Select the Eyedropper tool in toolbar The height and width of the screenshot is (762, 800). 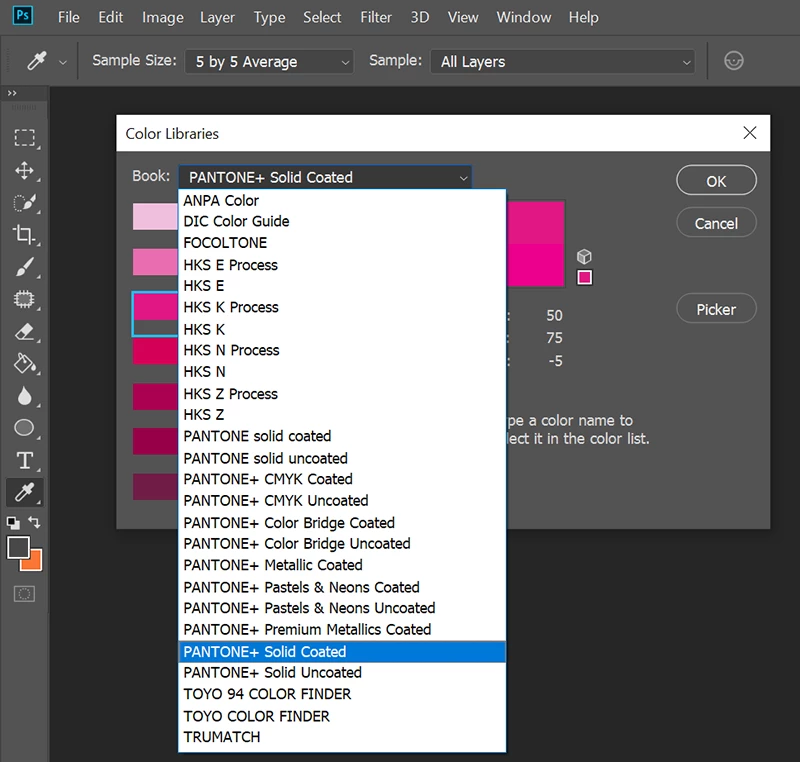pos(24,492)
